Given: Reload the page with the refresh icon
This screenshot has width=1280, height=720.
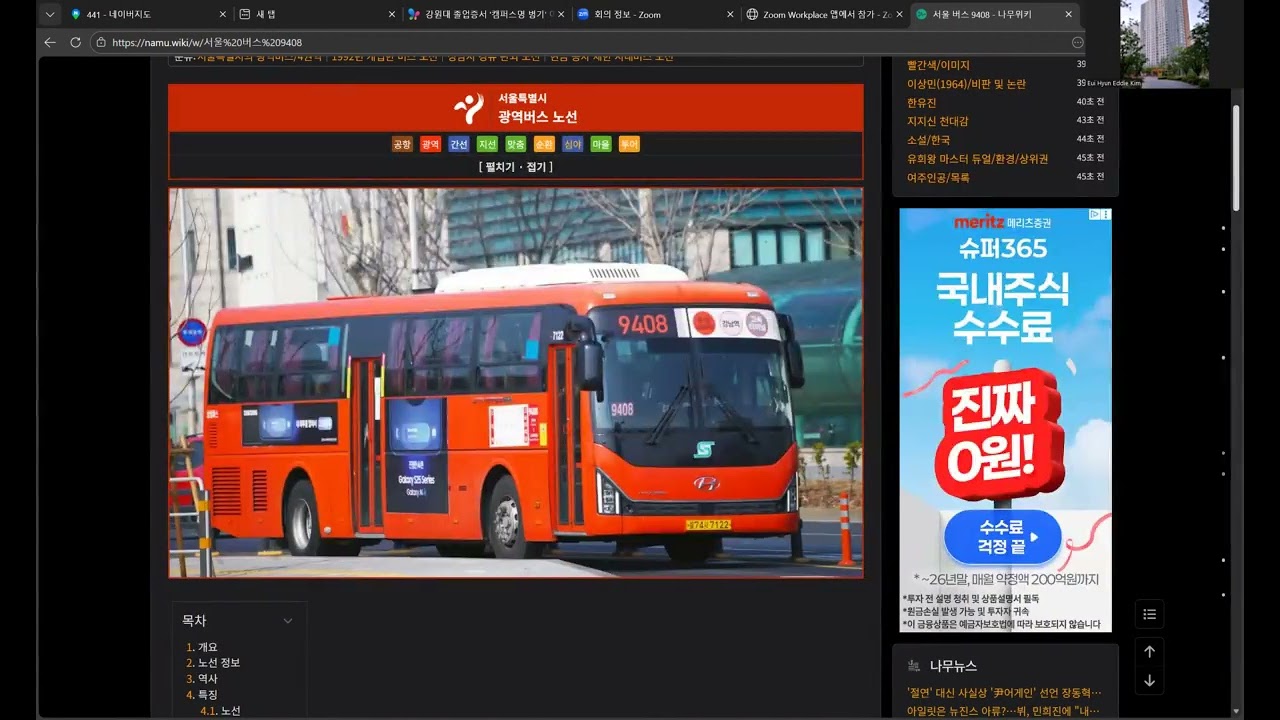Looking at the screenshot, I should (75, 42).
